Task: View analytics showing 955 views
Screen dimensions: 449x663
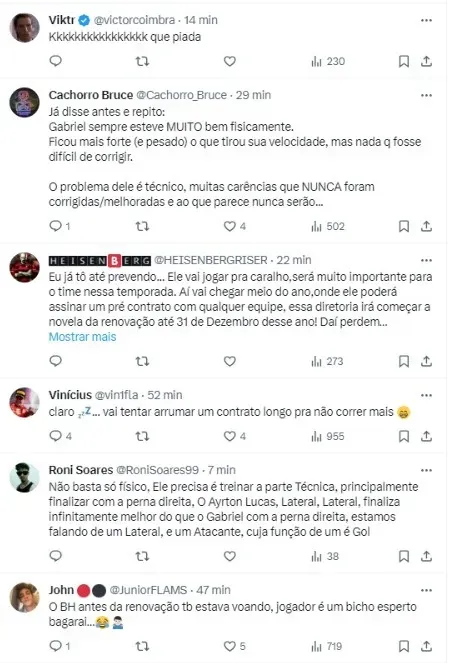Action: coord(328,436)
